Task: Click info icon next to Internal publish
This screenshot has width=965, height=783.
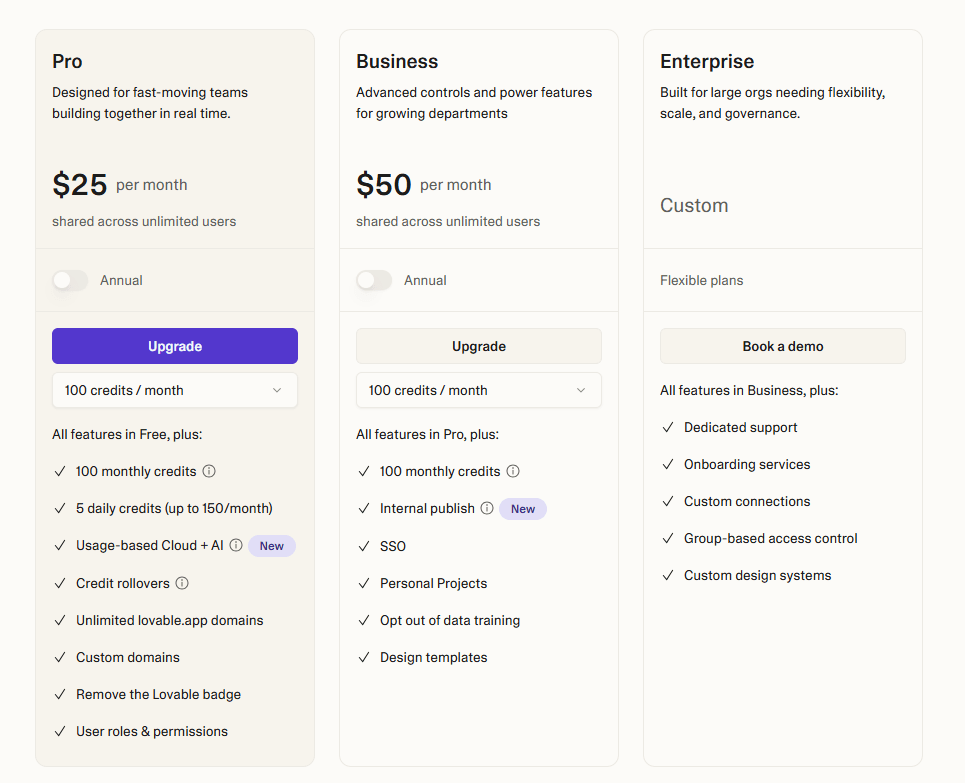Action: [x=487, y=508]
